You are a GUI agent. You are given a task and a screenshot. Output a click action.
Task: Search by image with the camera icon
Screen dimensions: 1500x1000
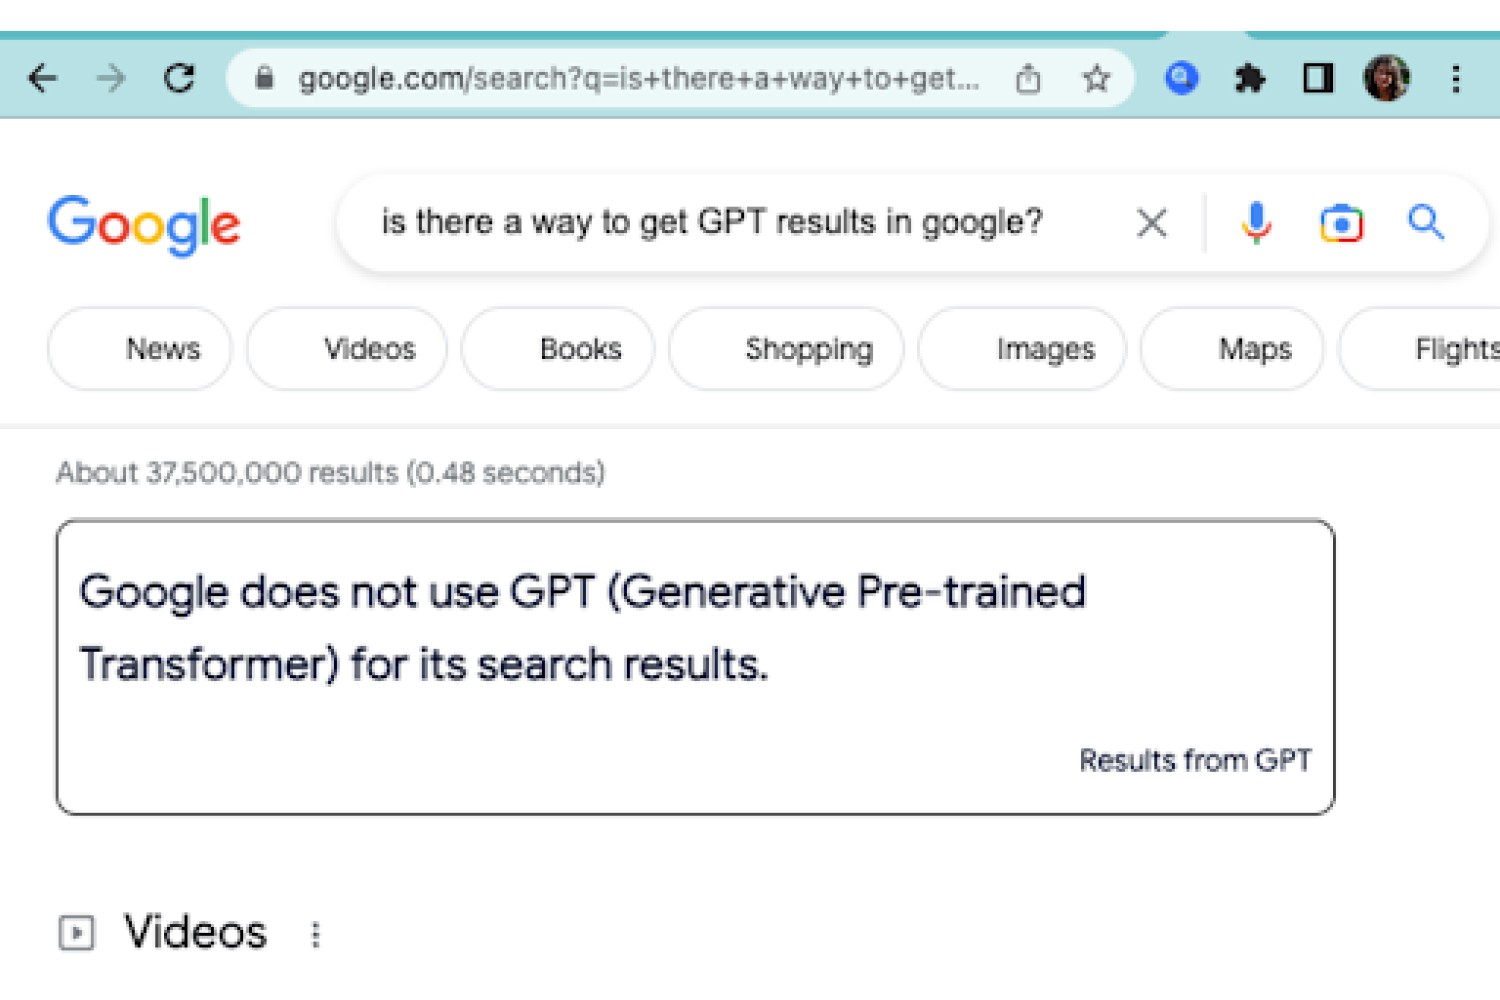tap(1341, 223)
